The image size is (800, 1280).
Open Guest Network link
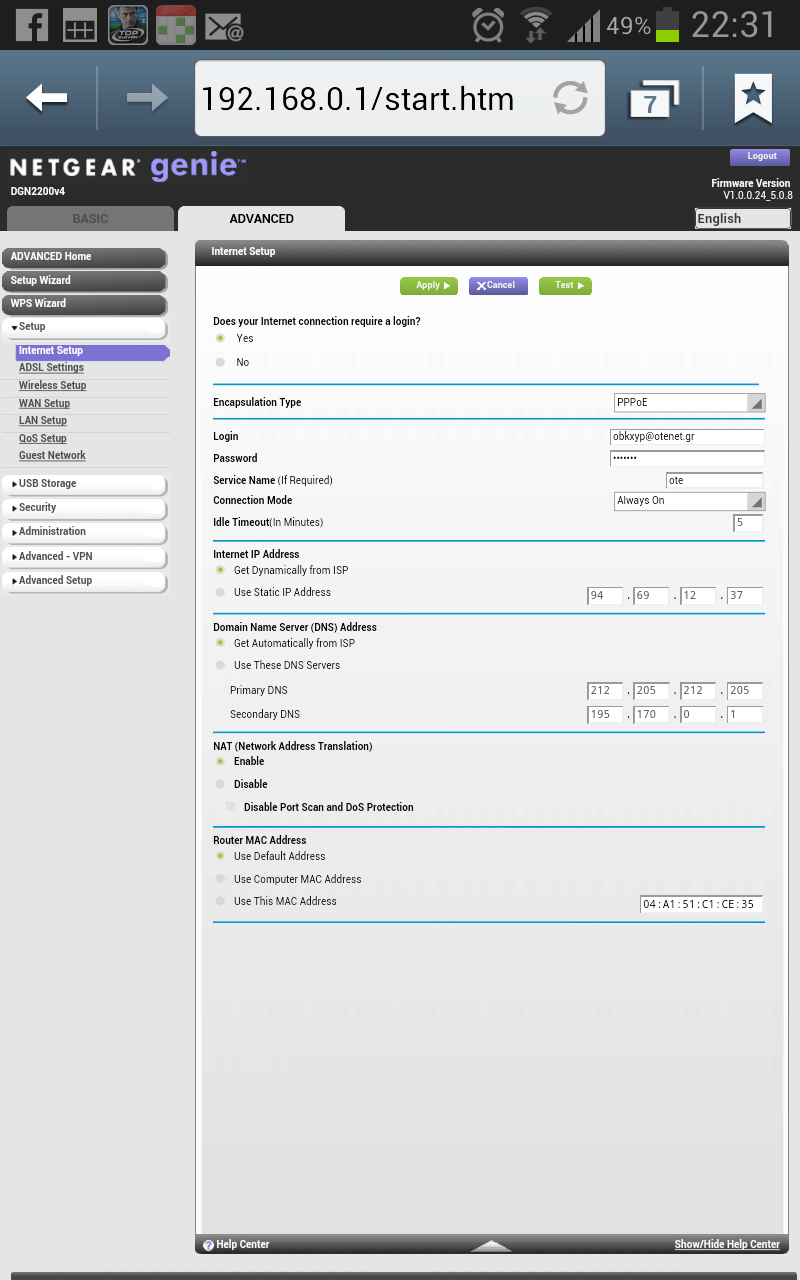click(52, 456)
